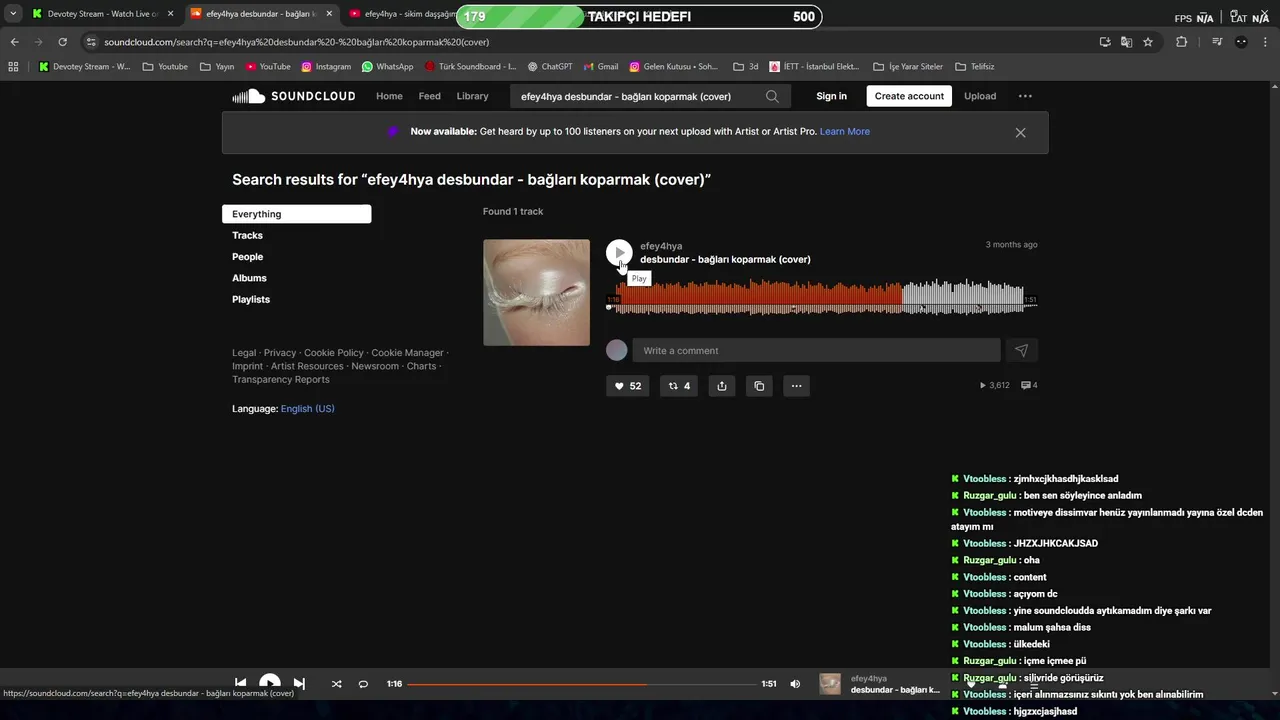
Task: Open the Home menu item
Action: (x=389, y=96)
